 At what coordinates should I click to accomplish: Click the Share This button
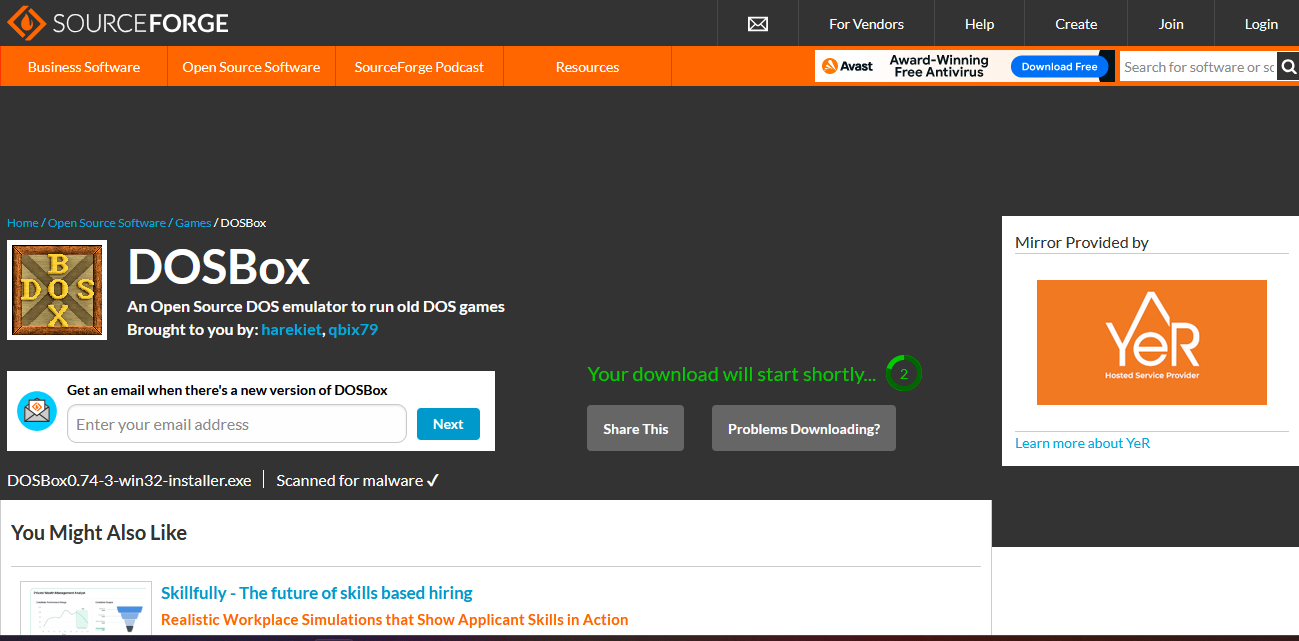coord(635,428)
